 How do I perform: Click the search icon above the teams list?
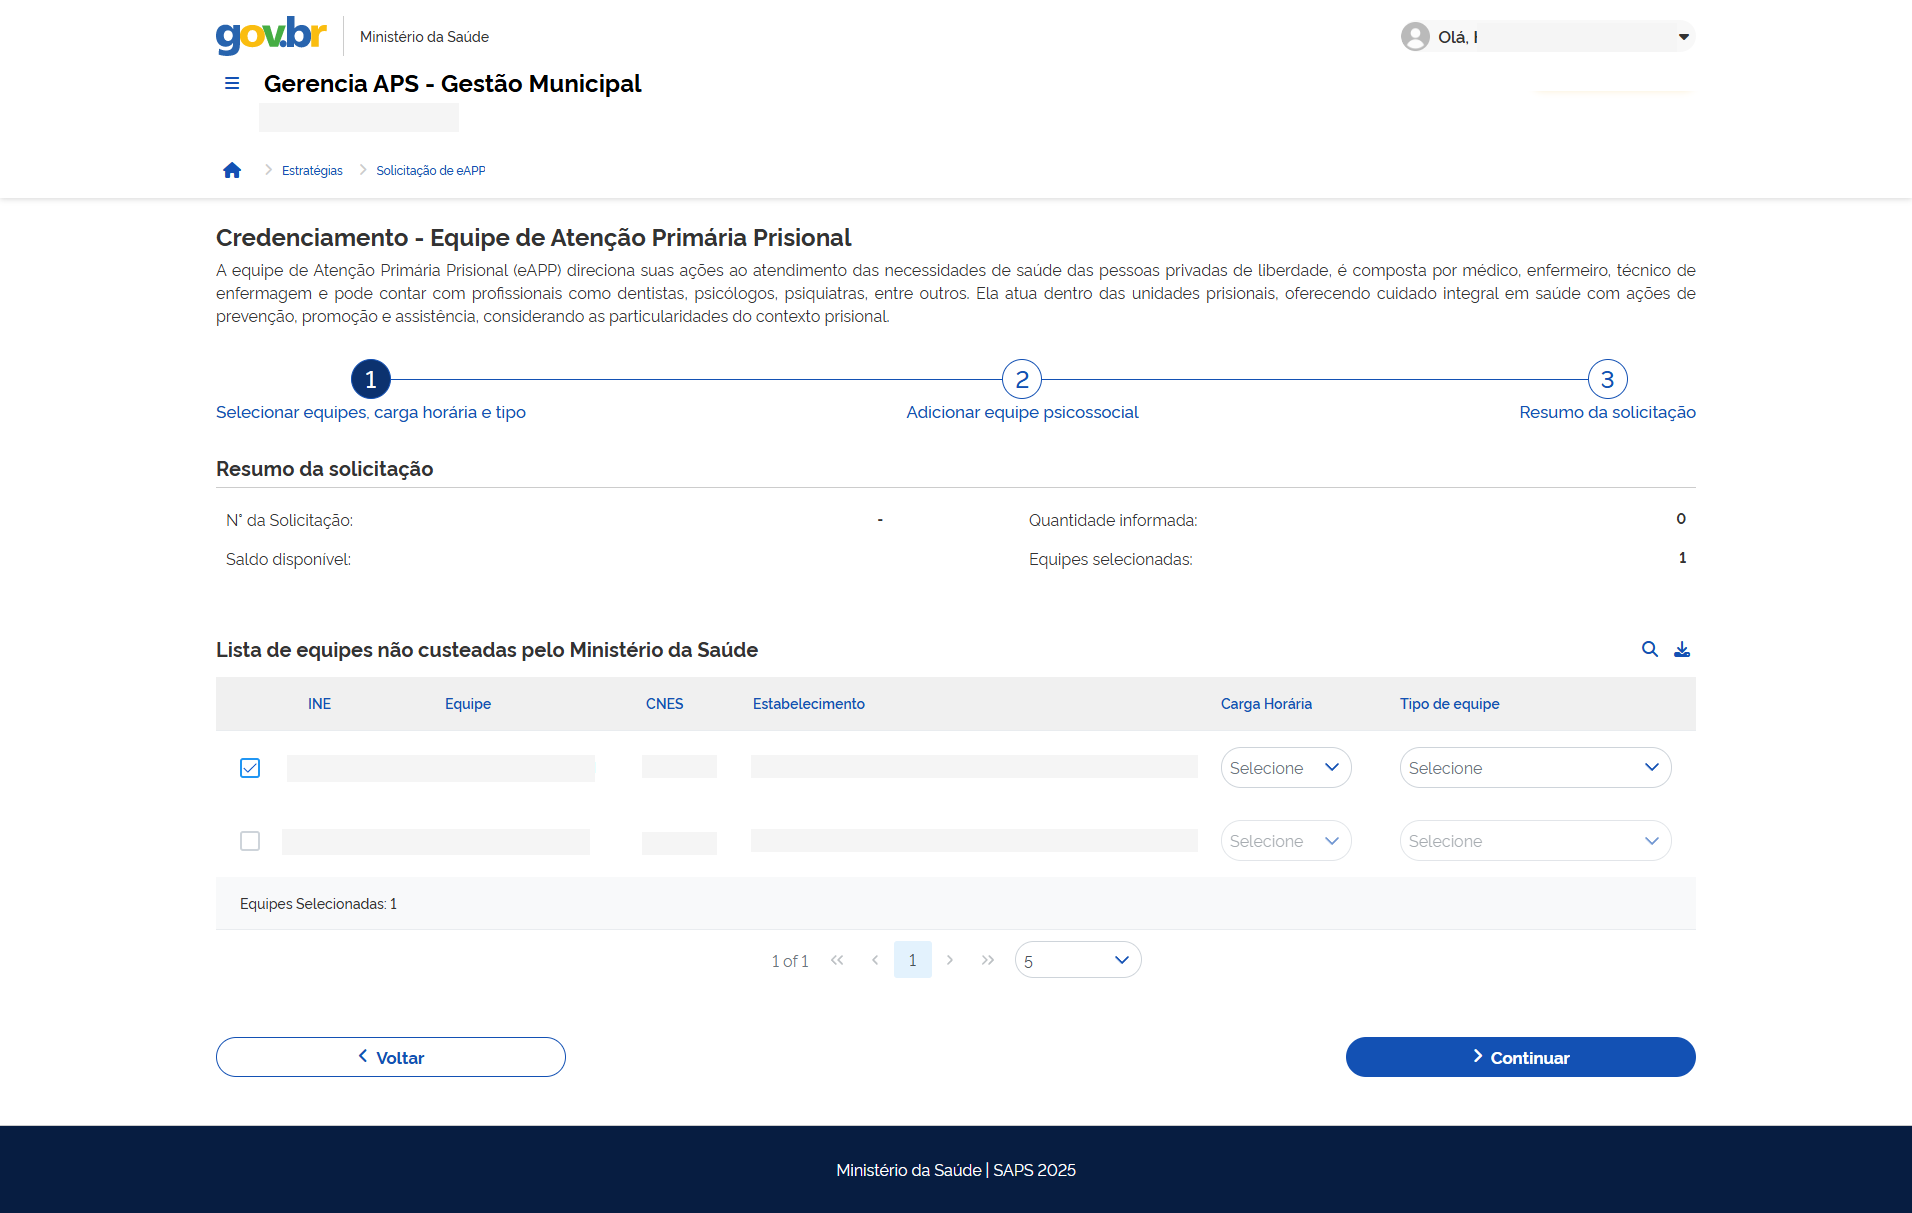pyautogui.click(x=1649, y=650)
